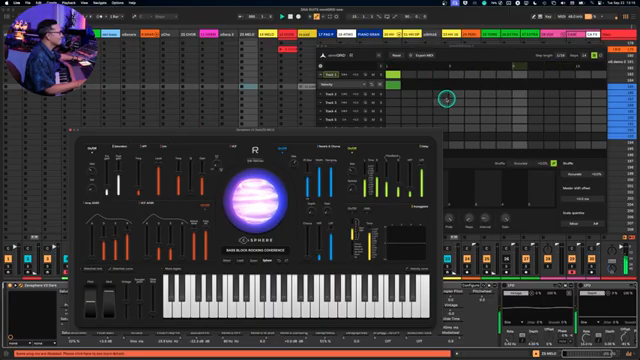Viewport: 640px width, 360px height.
Task: Click the clock icon on Track 4
Action: pos(365,111)
